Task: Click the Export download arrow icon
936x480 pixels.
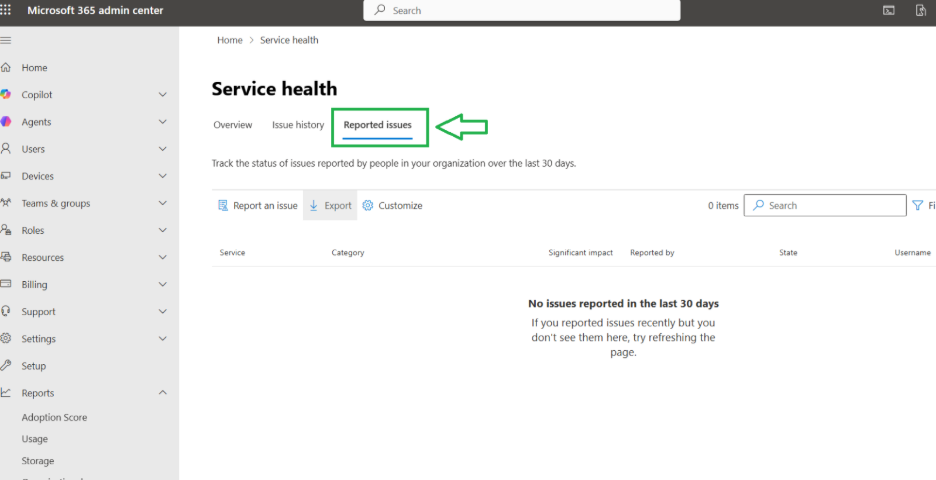Action: [x=313, y=205]
